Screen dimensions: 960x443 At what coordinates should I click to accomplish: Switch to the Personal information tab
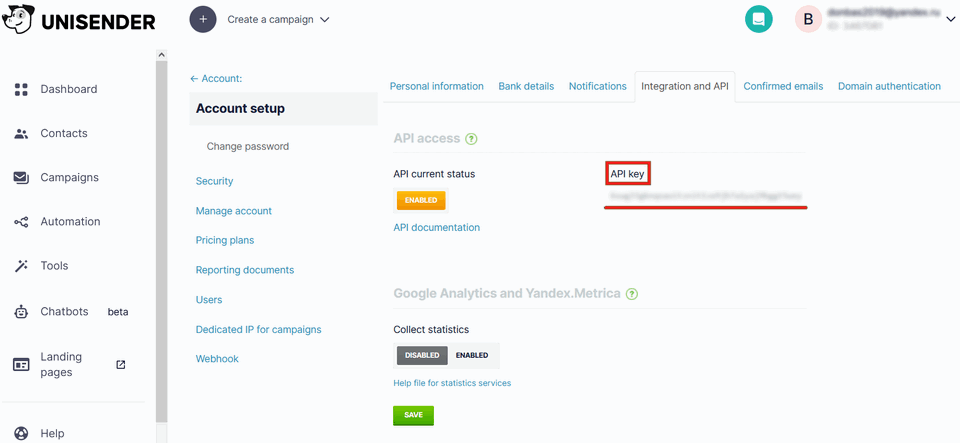437,86
